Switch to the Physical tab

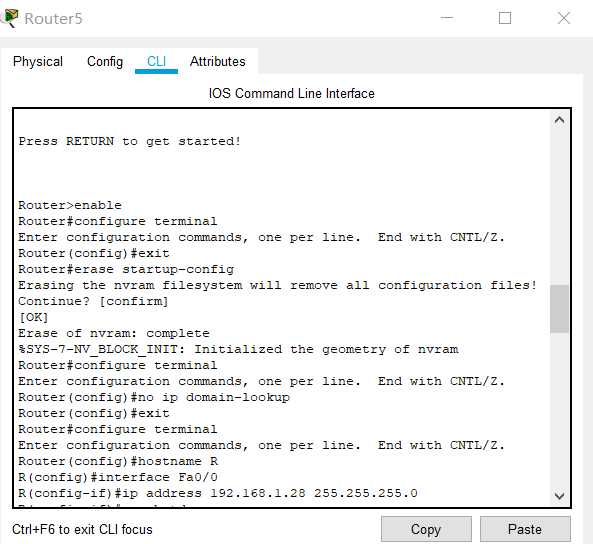click(38, 61)
